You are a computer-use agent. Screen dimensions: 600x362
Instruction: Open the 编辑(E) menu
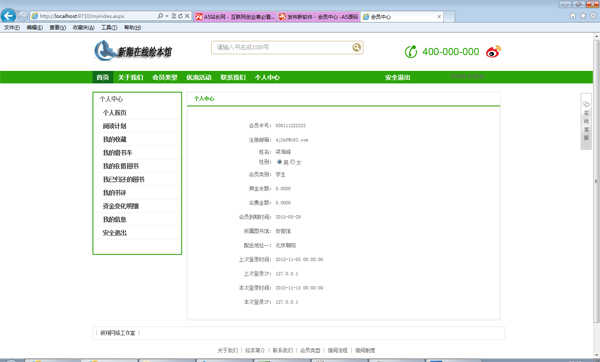coord(34,28)
